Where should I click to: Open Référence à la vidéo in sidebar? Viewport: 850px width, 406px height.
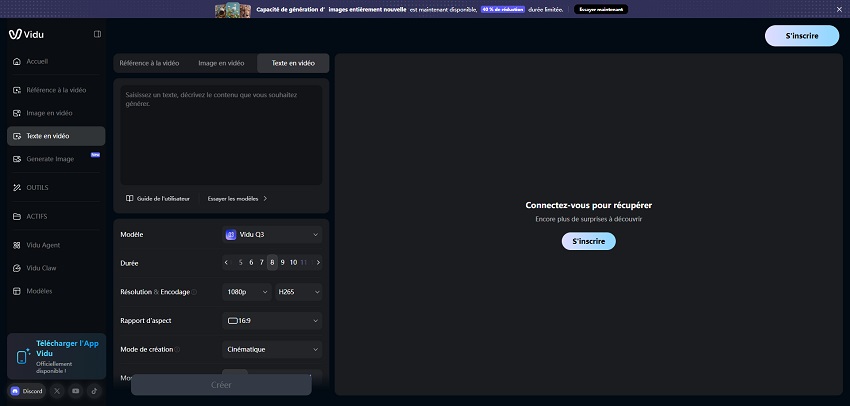(56, 90)
